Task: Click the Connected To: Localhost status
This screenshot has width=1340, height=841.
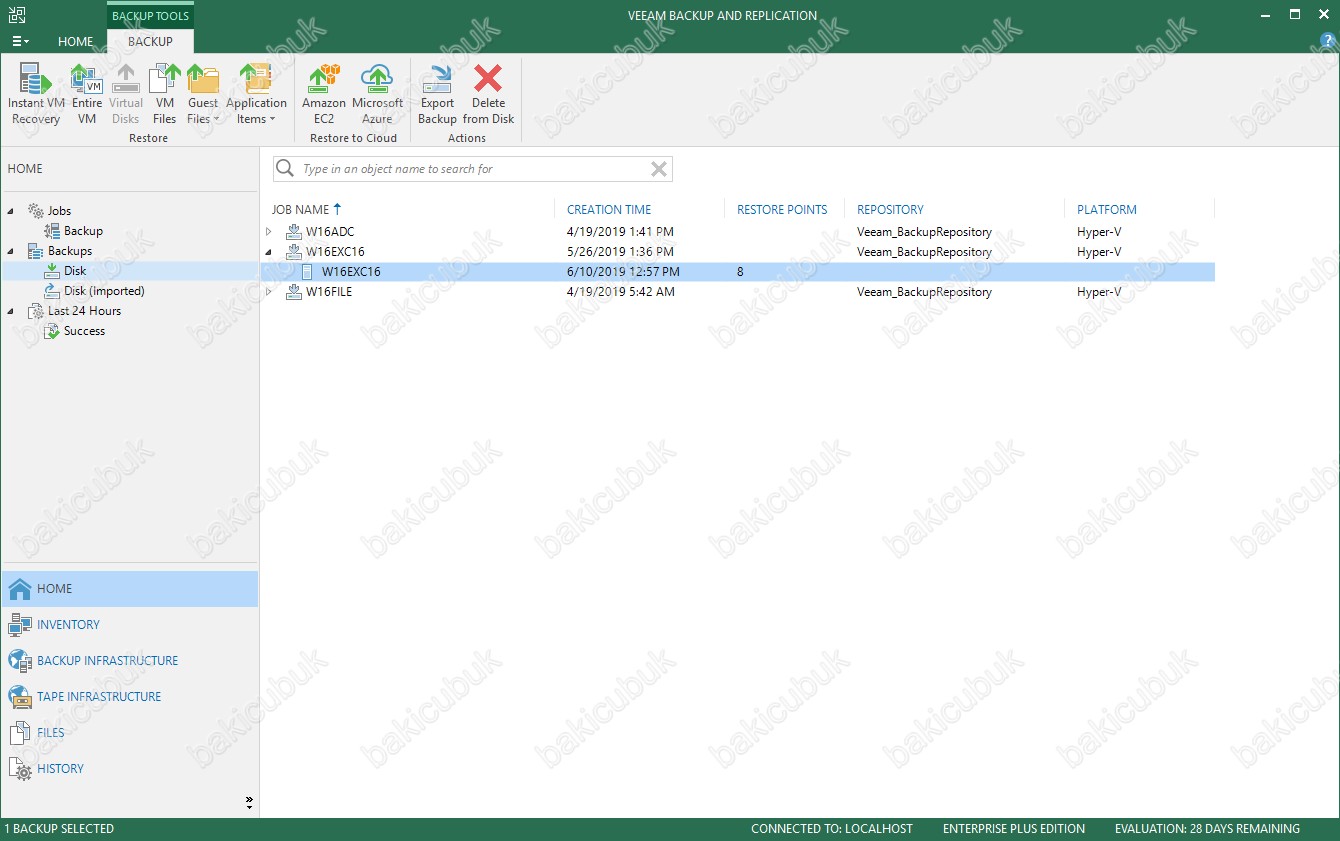Action: pos(832,829)
